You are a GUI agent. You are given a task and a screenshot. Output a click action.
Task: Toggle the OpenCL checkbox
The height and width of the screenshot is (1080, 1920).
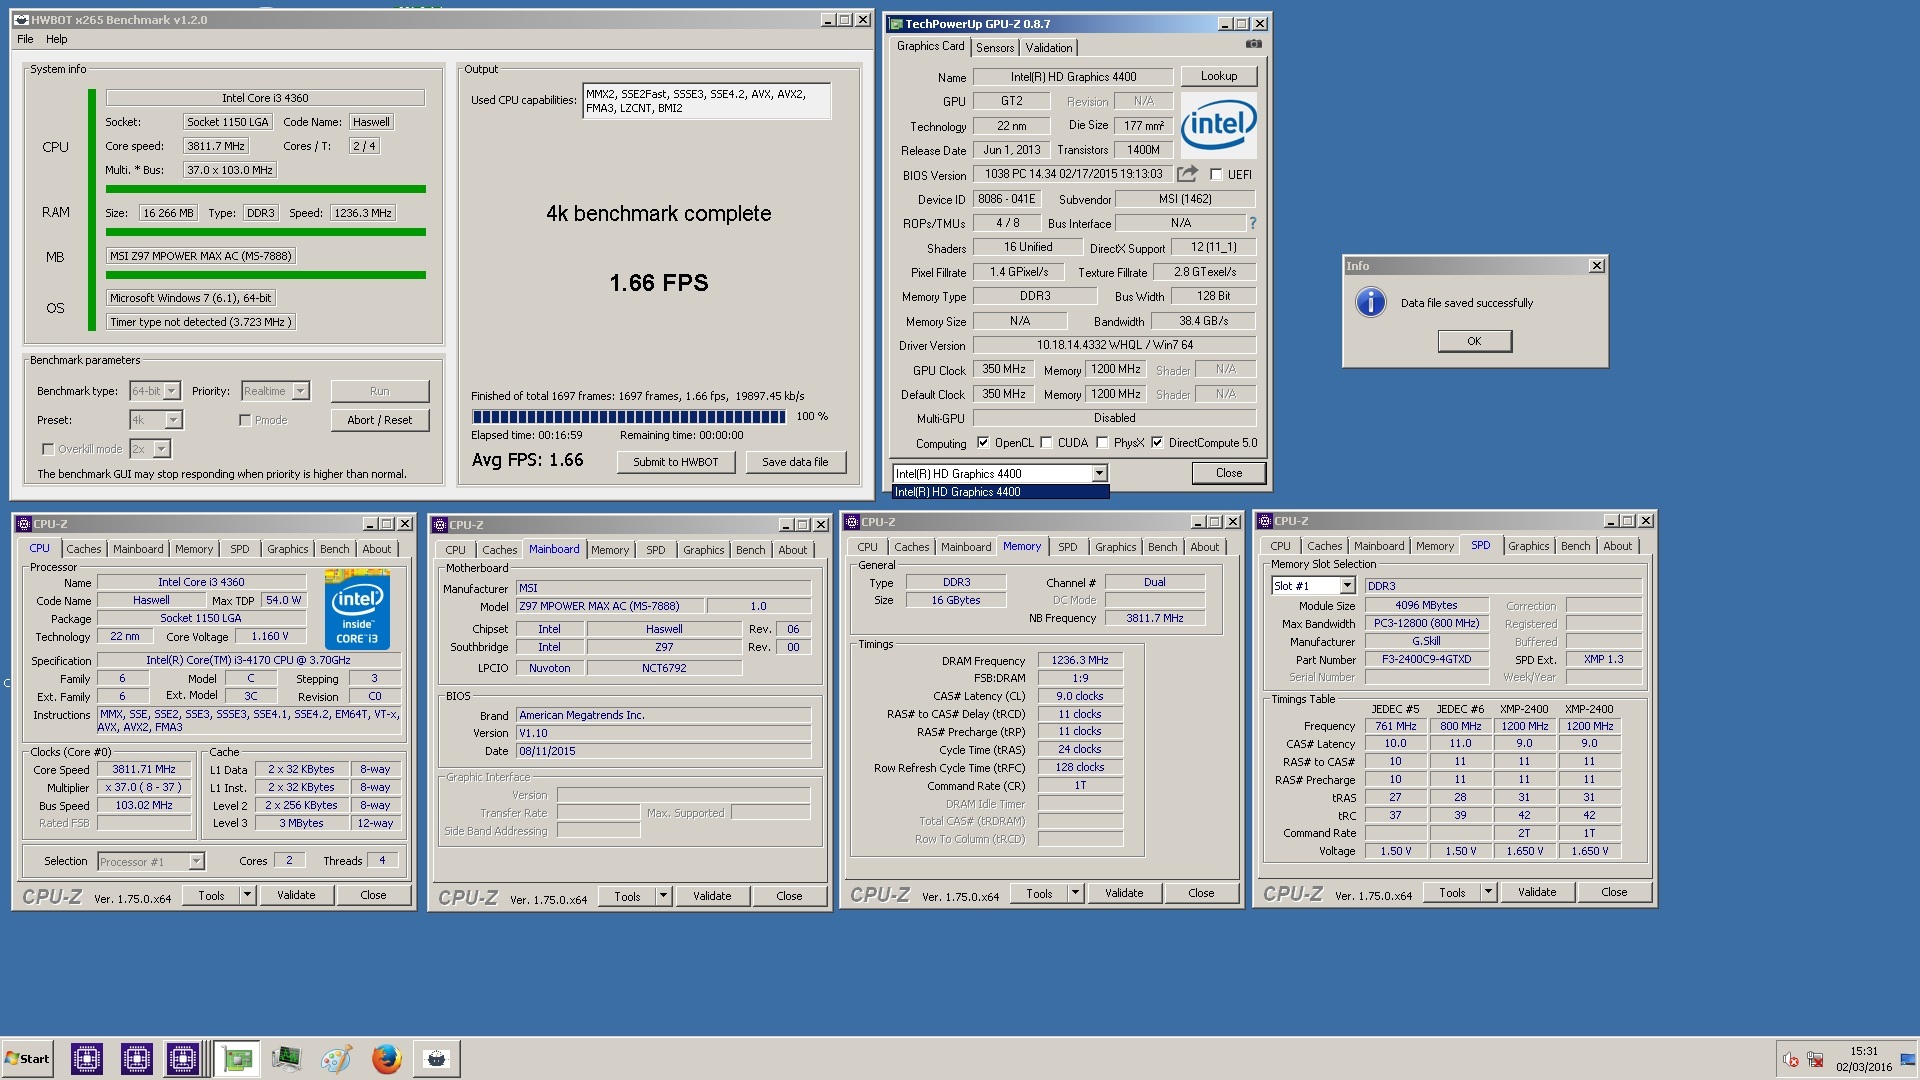(982, 443)
